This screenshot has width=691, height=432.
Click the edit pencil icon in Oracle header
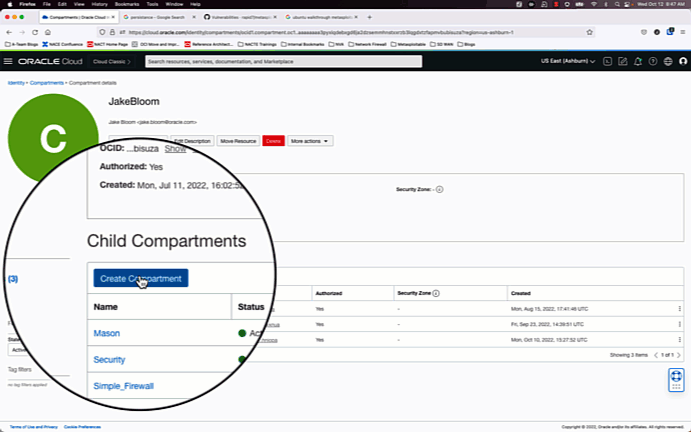click(x=622, y=61)
